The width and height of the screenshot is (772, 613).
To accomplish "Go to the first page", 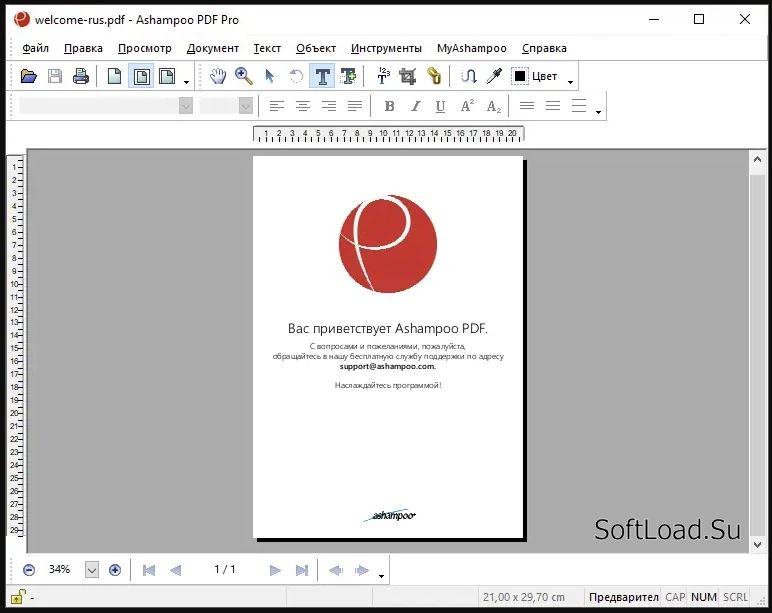I will tap(148, 570).
